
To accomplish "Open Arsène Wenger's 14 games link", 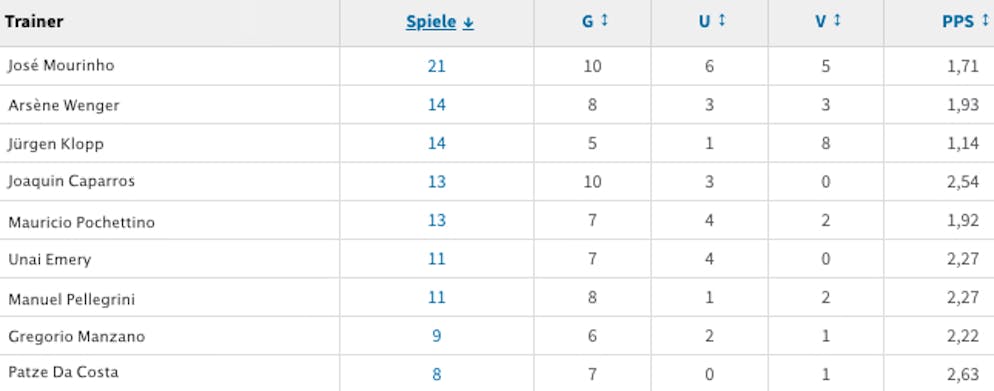I will click(x=436, y=105).
